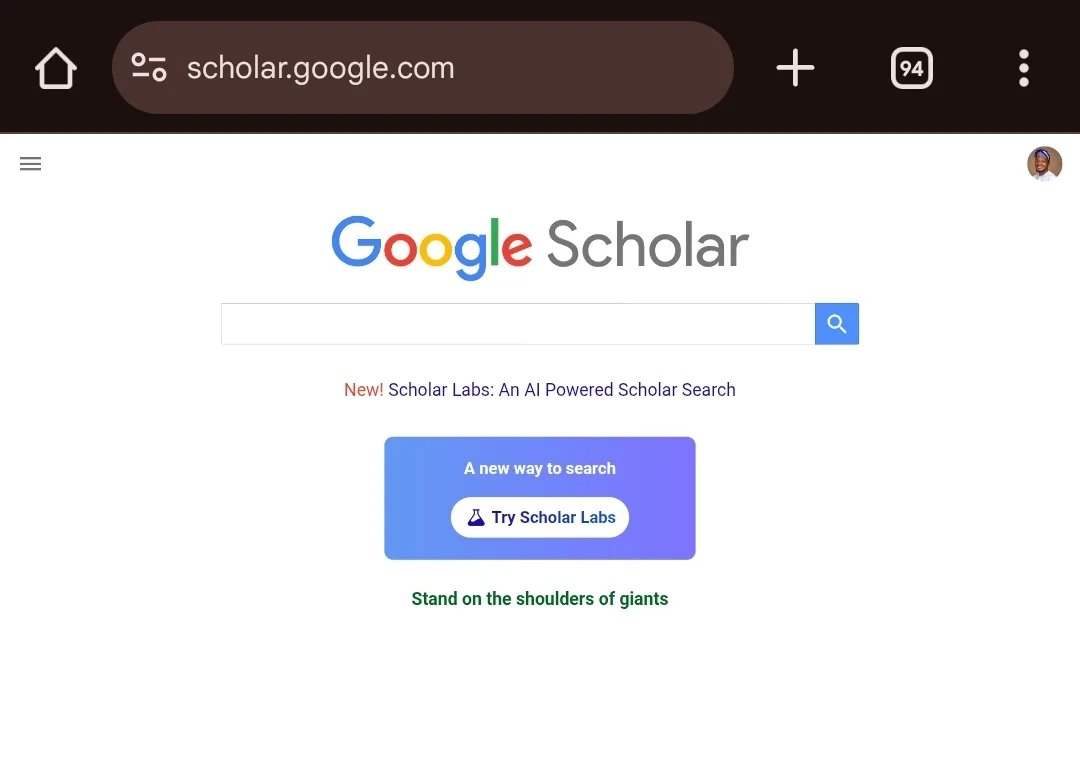Viewport: 1080px width, 758px height.
Task: Click the profile avatar picture
Action: [x=1044, y=164]
